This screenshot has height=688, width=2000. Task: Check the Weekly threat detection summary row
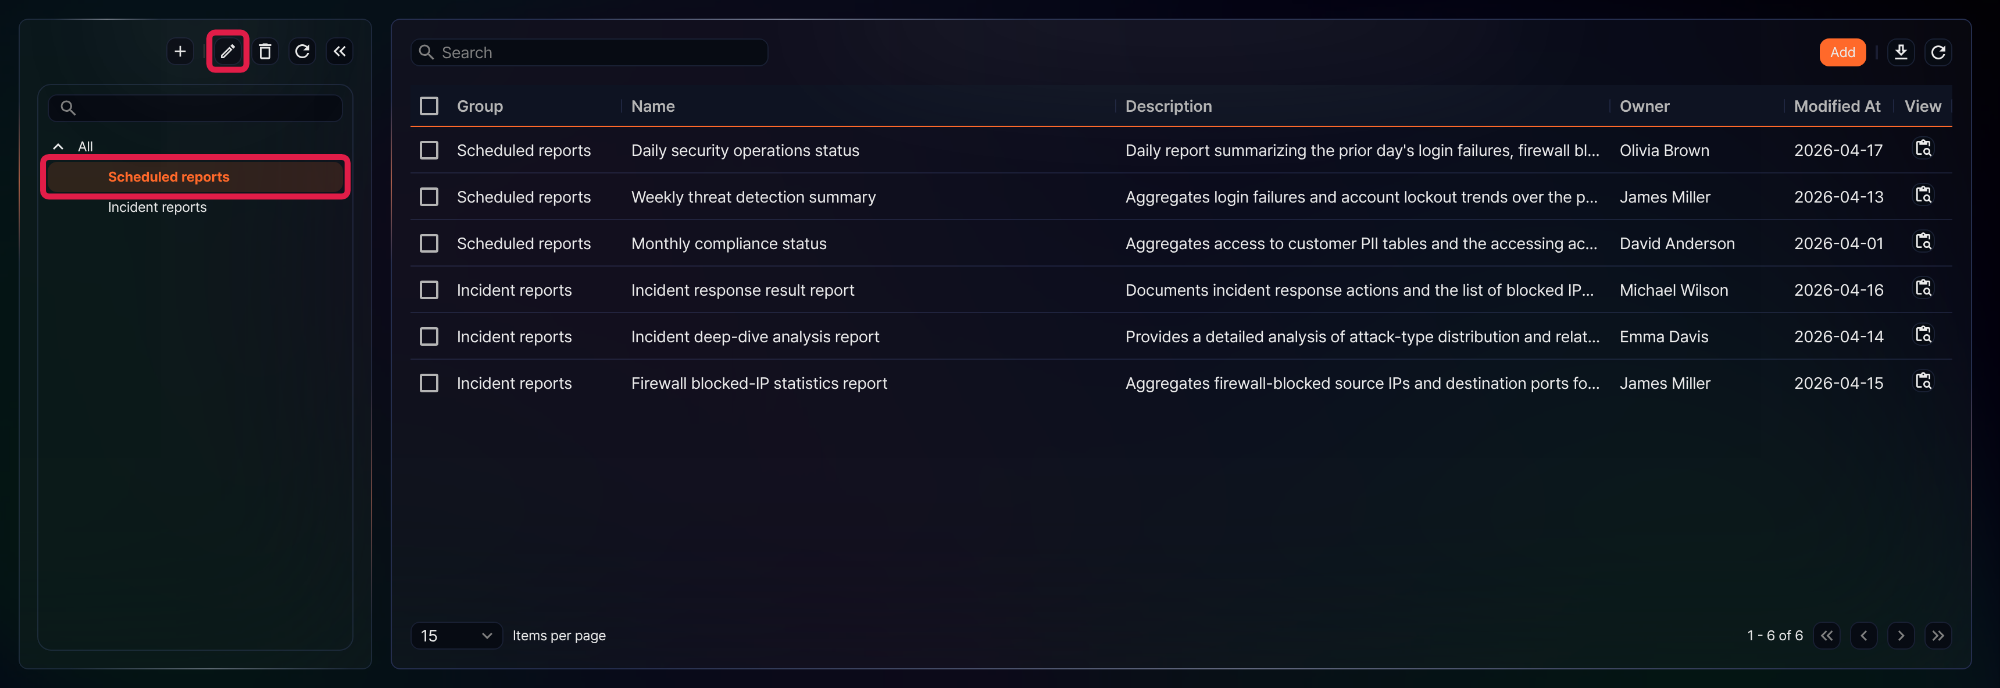tap(429, 197)
